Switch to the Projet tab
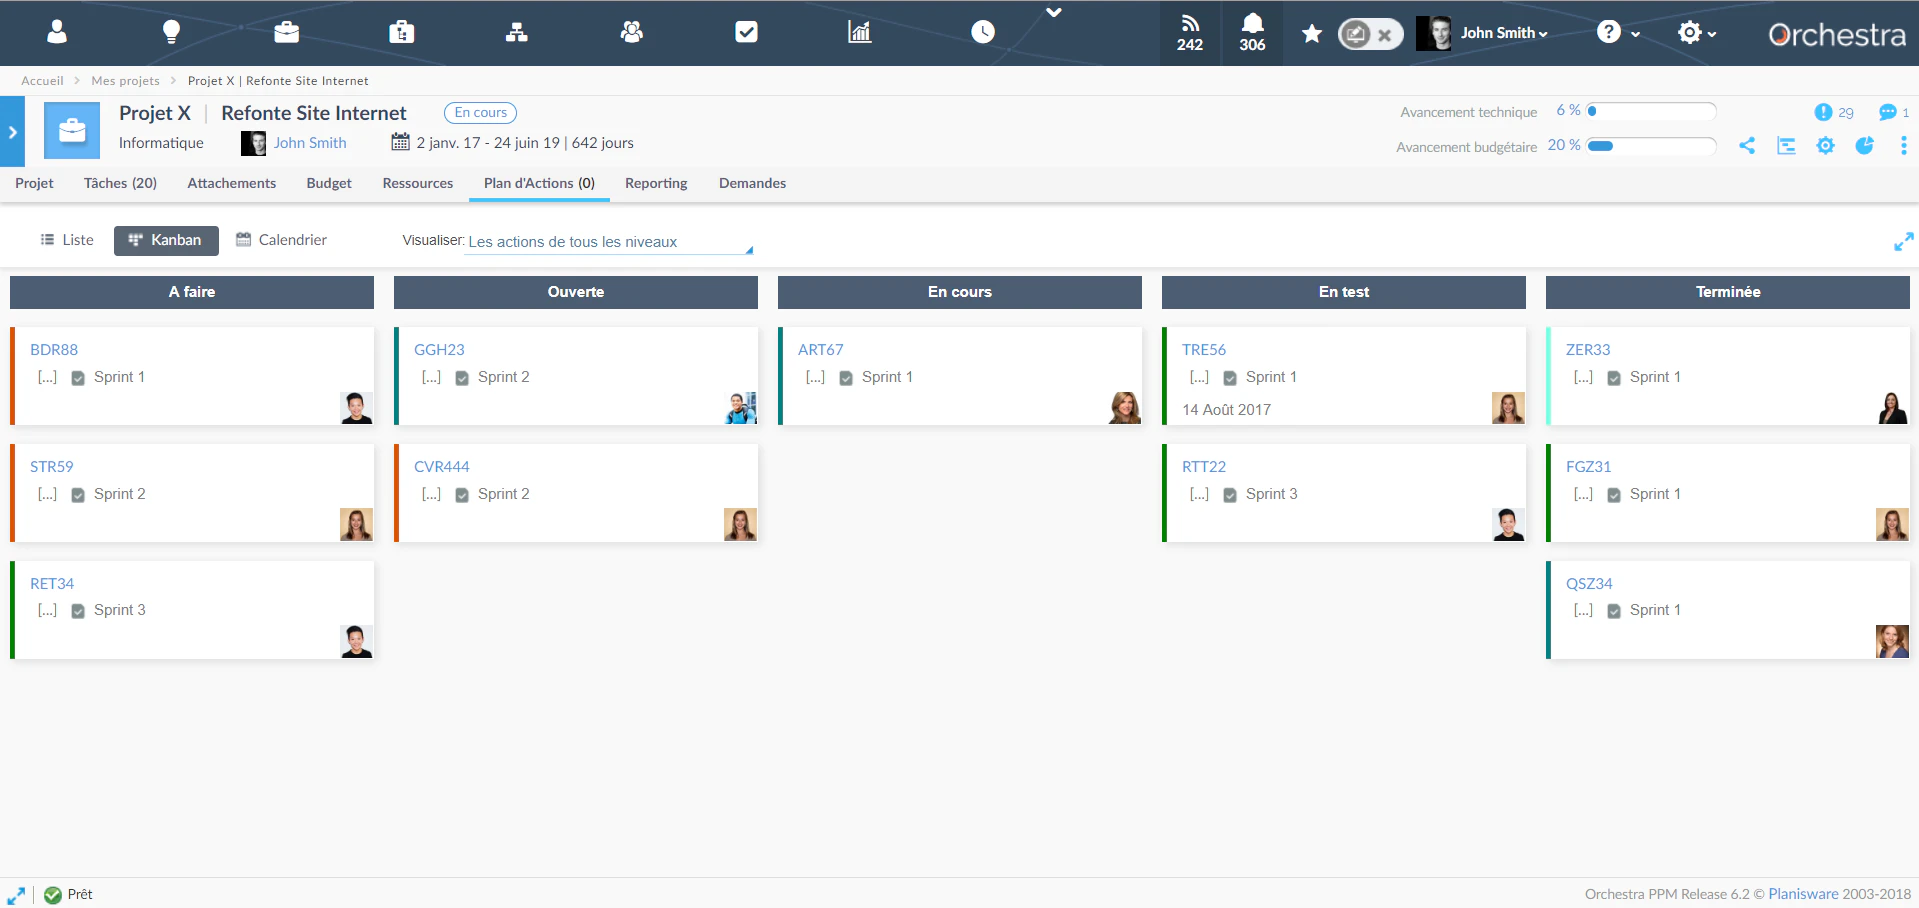1919x908 pixels. click(34, 183)
